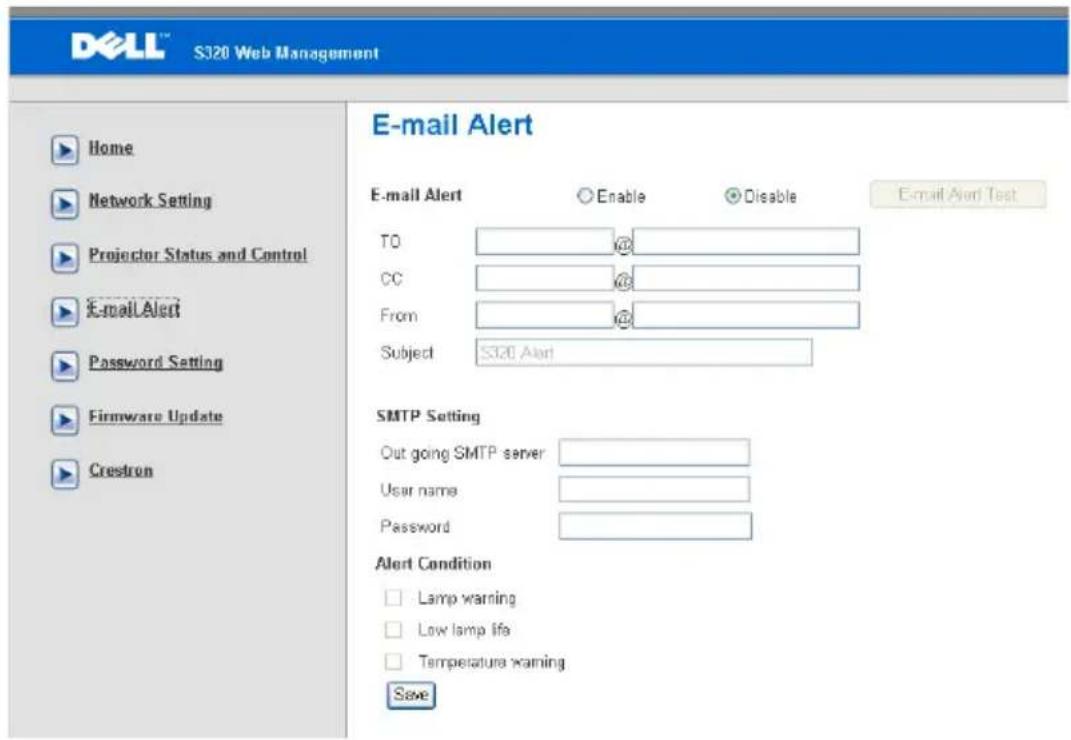Click the E-mail Alert Test button
1071x740 pixels.
[x=958, y=194]
